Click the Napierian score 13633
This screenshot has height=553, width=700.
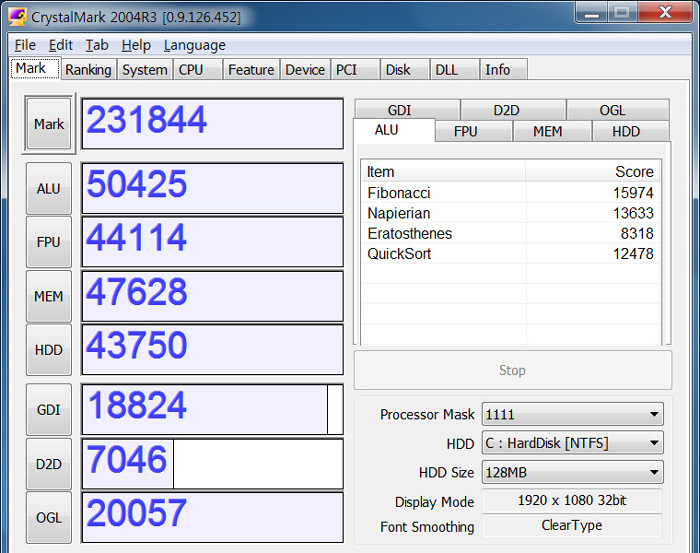[x=633, y=213]
